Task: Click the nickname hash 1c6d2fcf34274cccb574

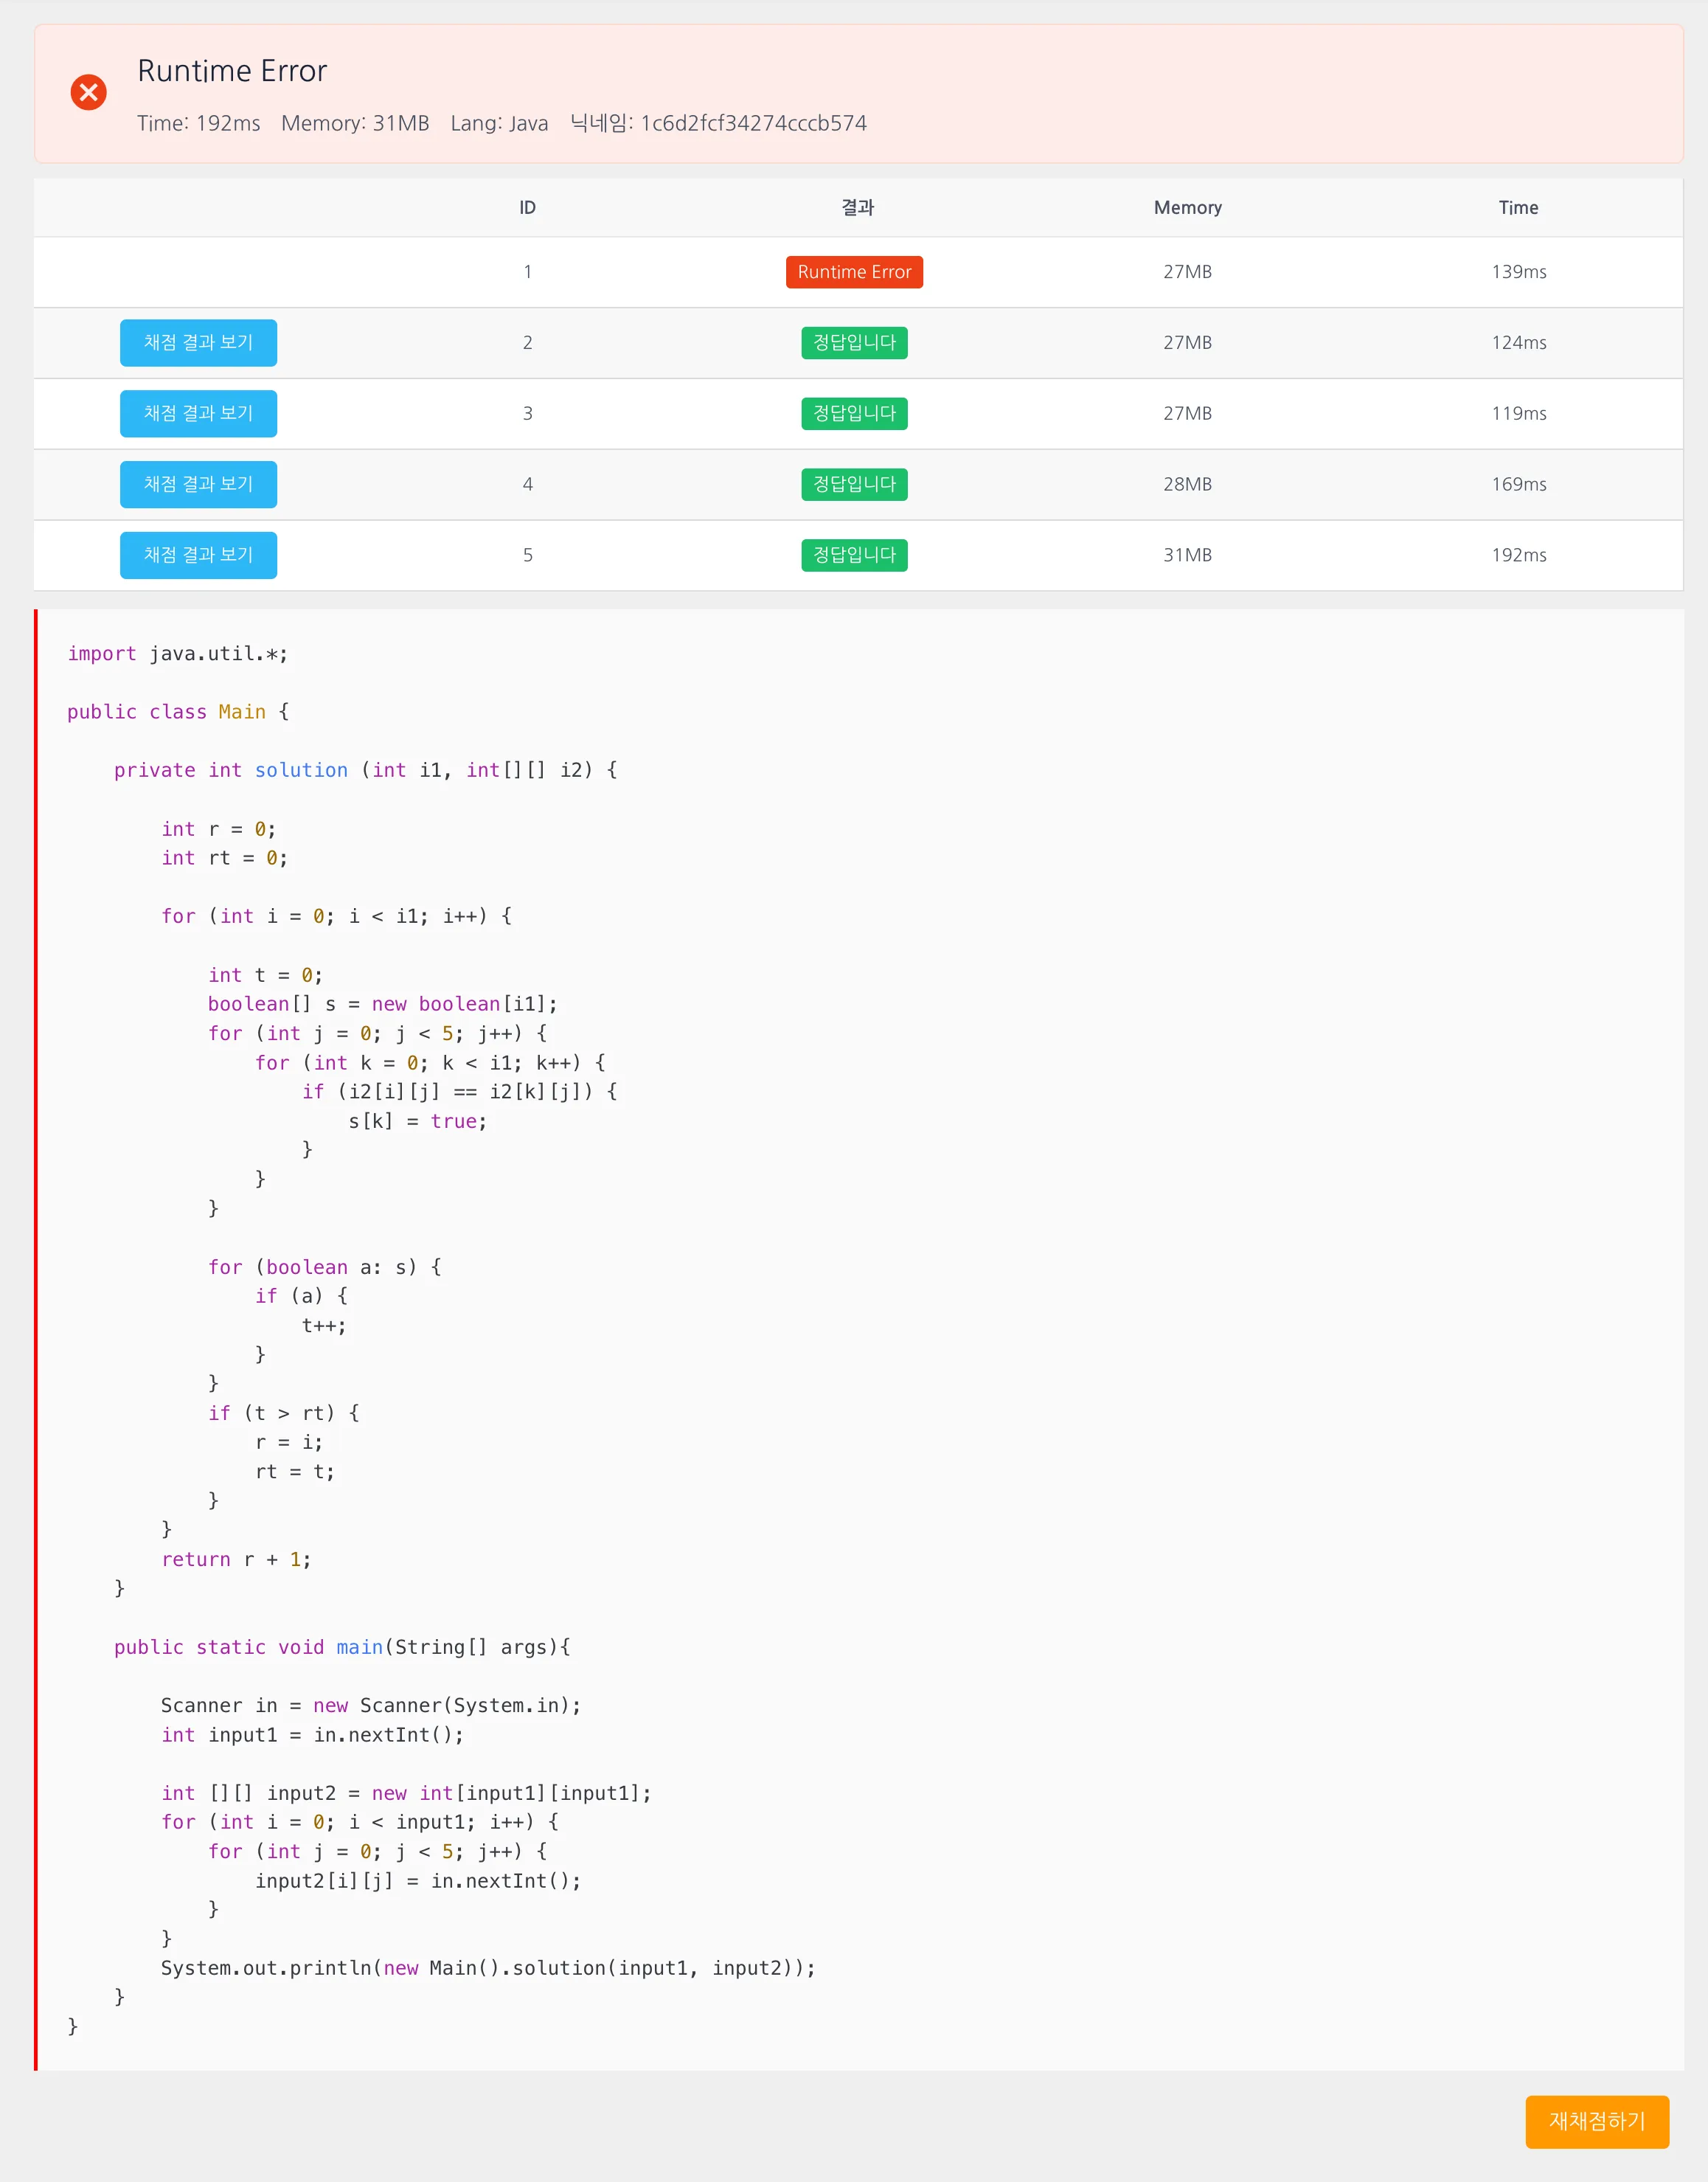Action: 753,123
